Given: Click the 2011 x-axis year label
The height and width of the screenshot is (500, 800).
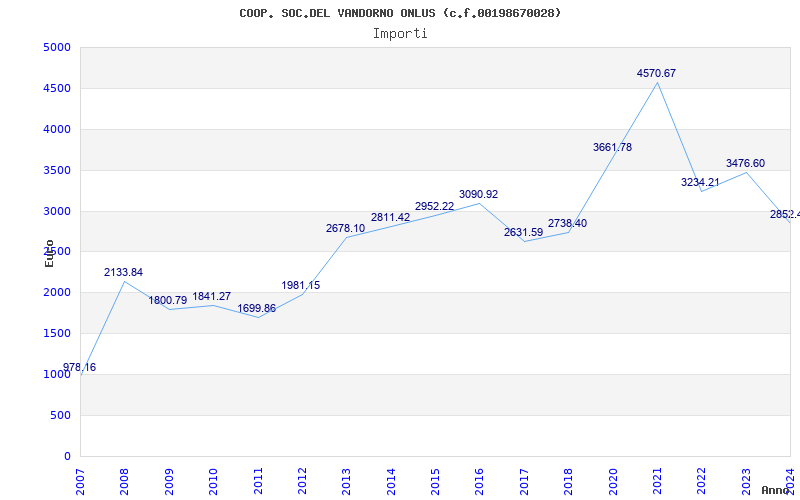Looking at the screenshot, I should [x=258, y=481].
